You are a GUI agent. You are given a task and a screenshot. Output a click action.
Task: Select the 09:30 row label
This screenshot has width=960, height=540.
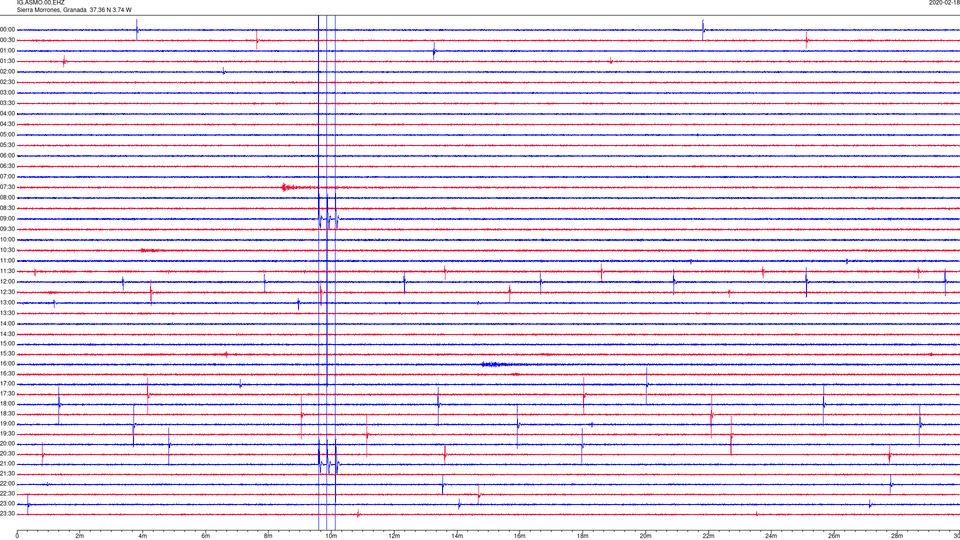(x=8, y=229)
